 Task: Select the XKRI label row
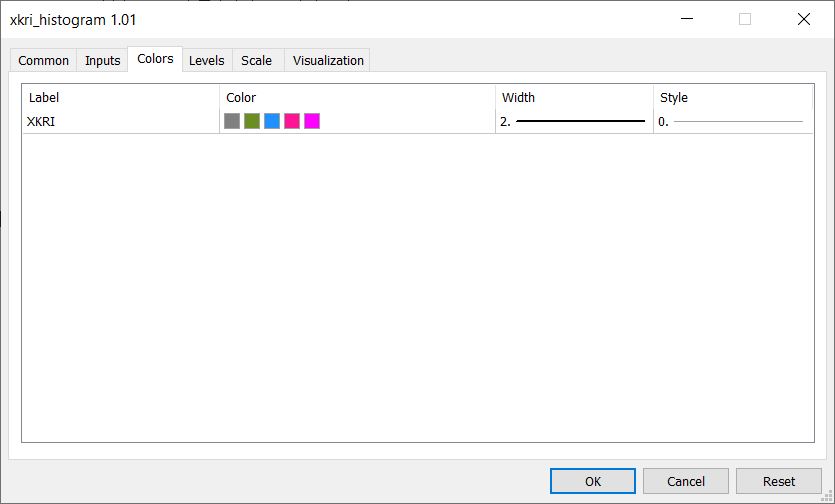click(42, 121)
